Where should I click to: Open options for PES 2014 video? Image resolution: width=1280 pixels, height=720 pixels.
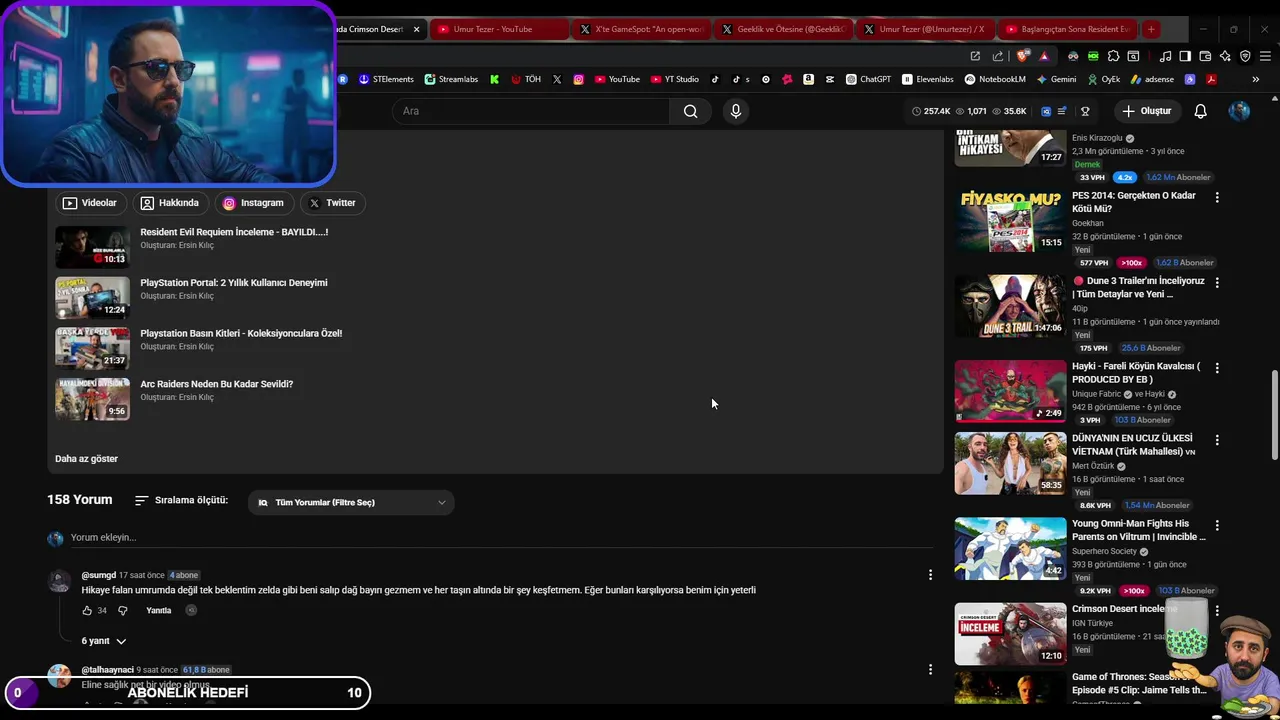[x=1217, y=198]
